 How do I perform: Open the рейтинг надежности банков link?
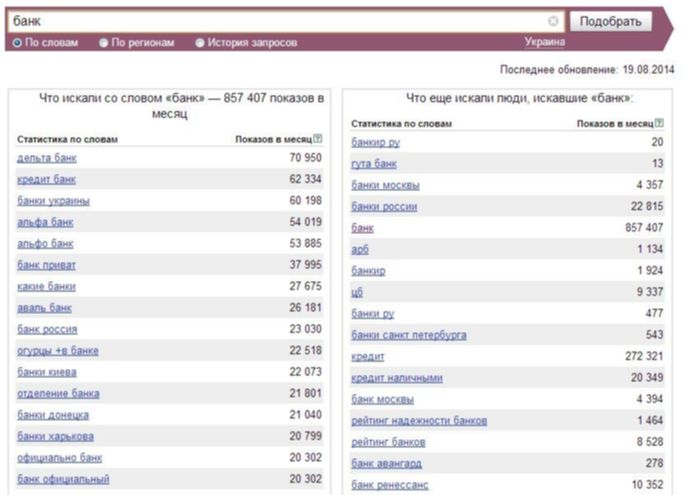click(419, 420)
